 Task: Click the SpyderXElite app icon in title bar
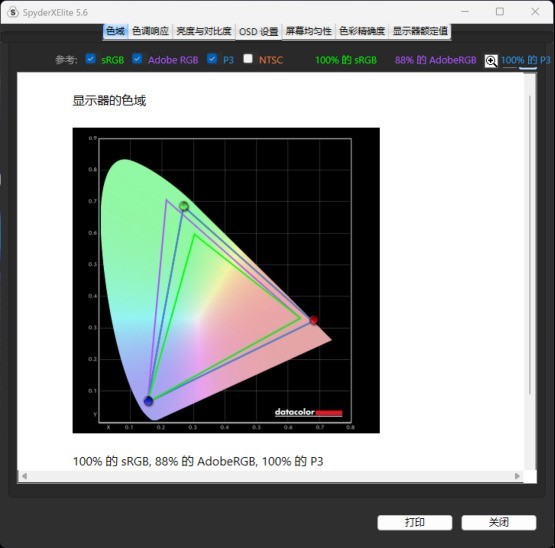point(13,12)
